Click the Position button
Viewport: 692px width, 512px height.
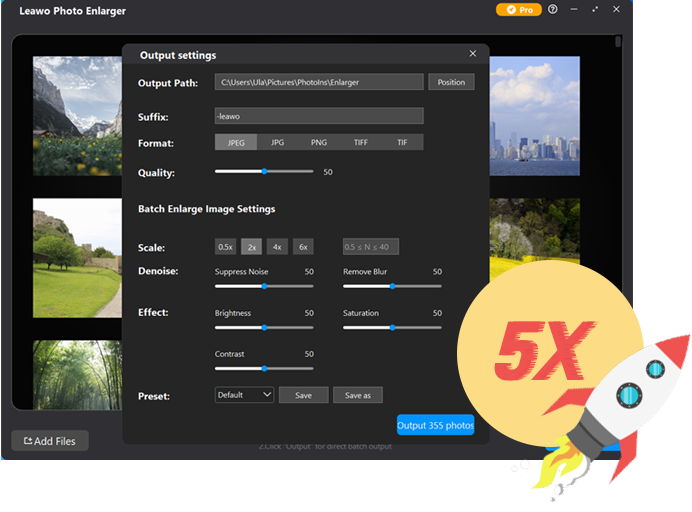(451, 82)
